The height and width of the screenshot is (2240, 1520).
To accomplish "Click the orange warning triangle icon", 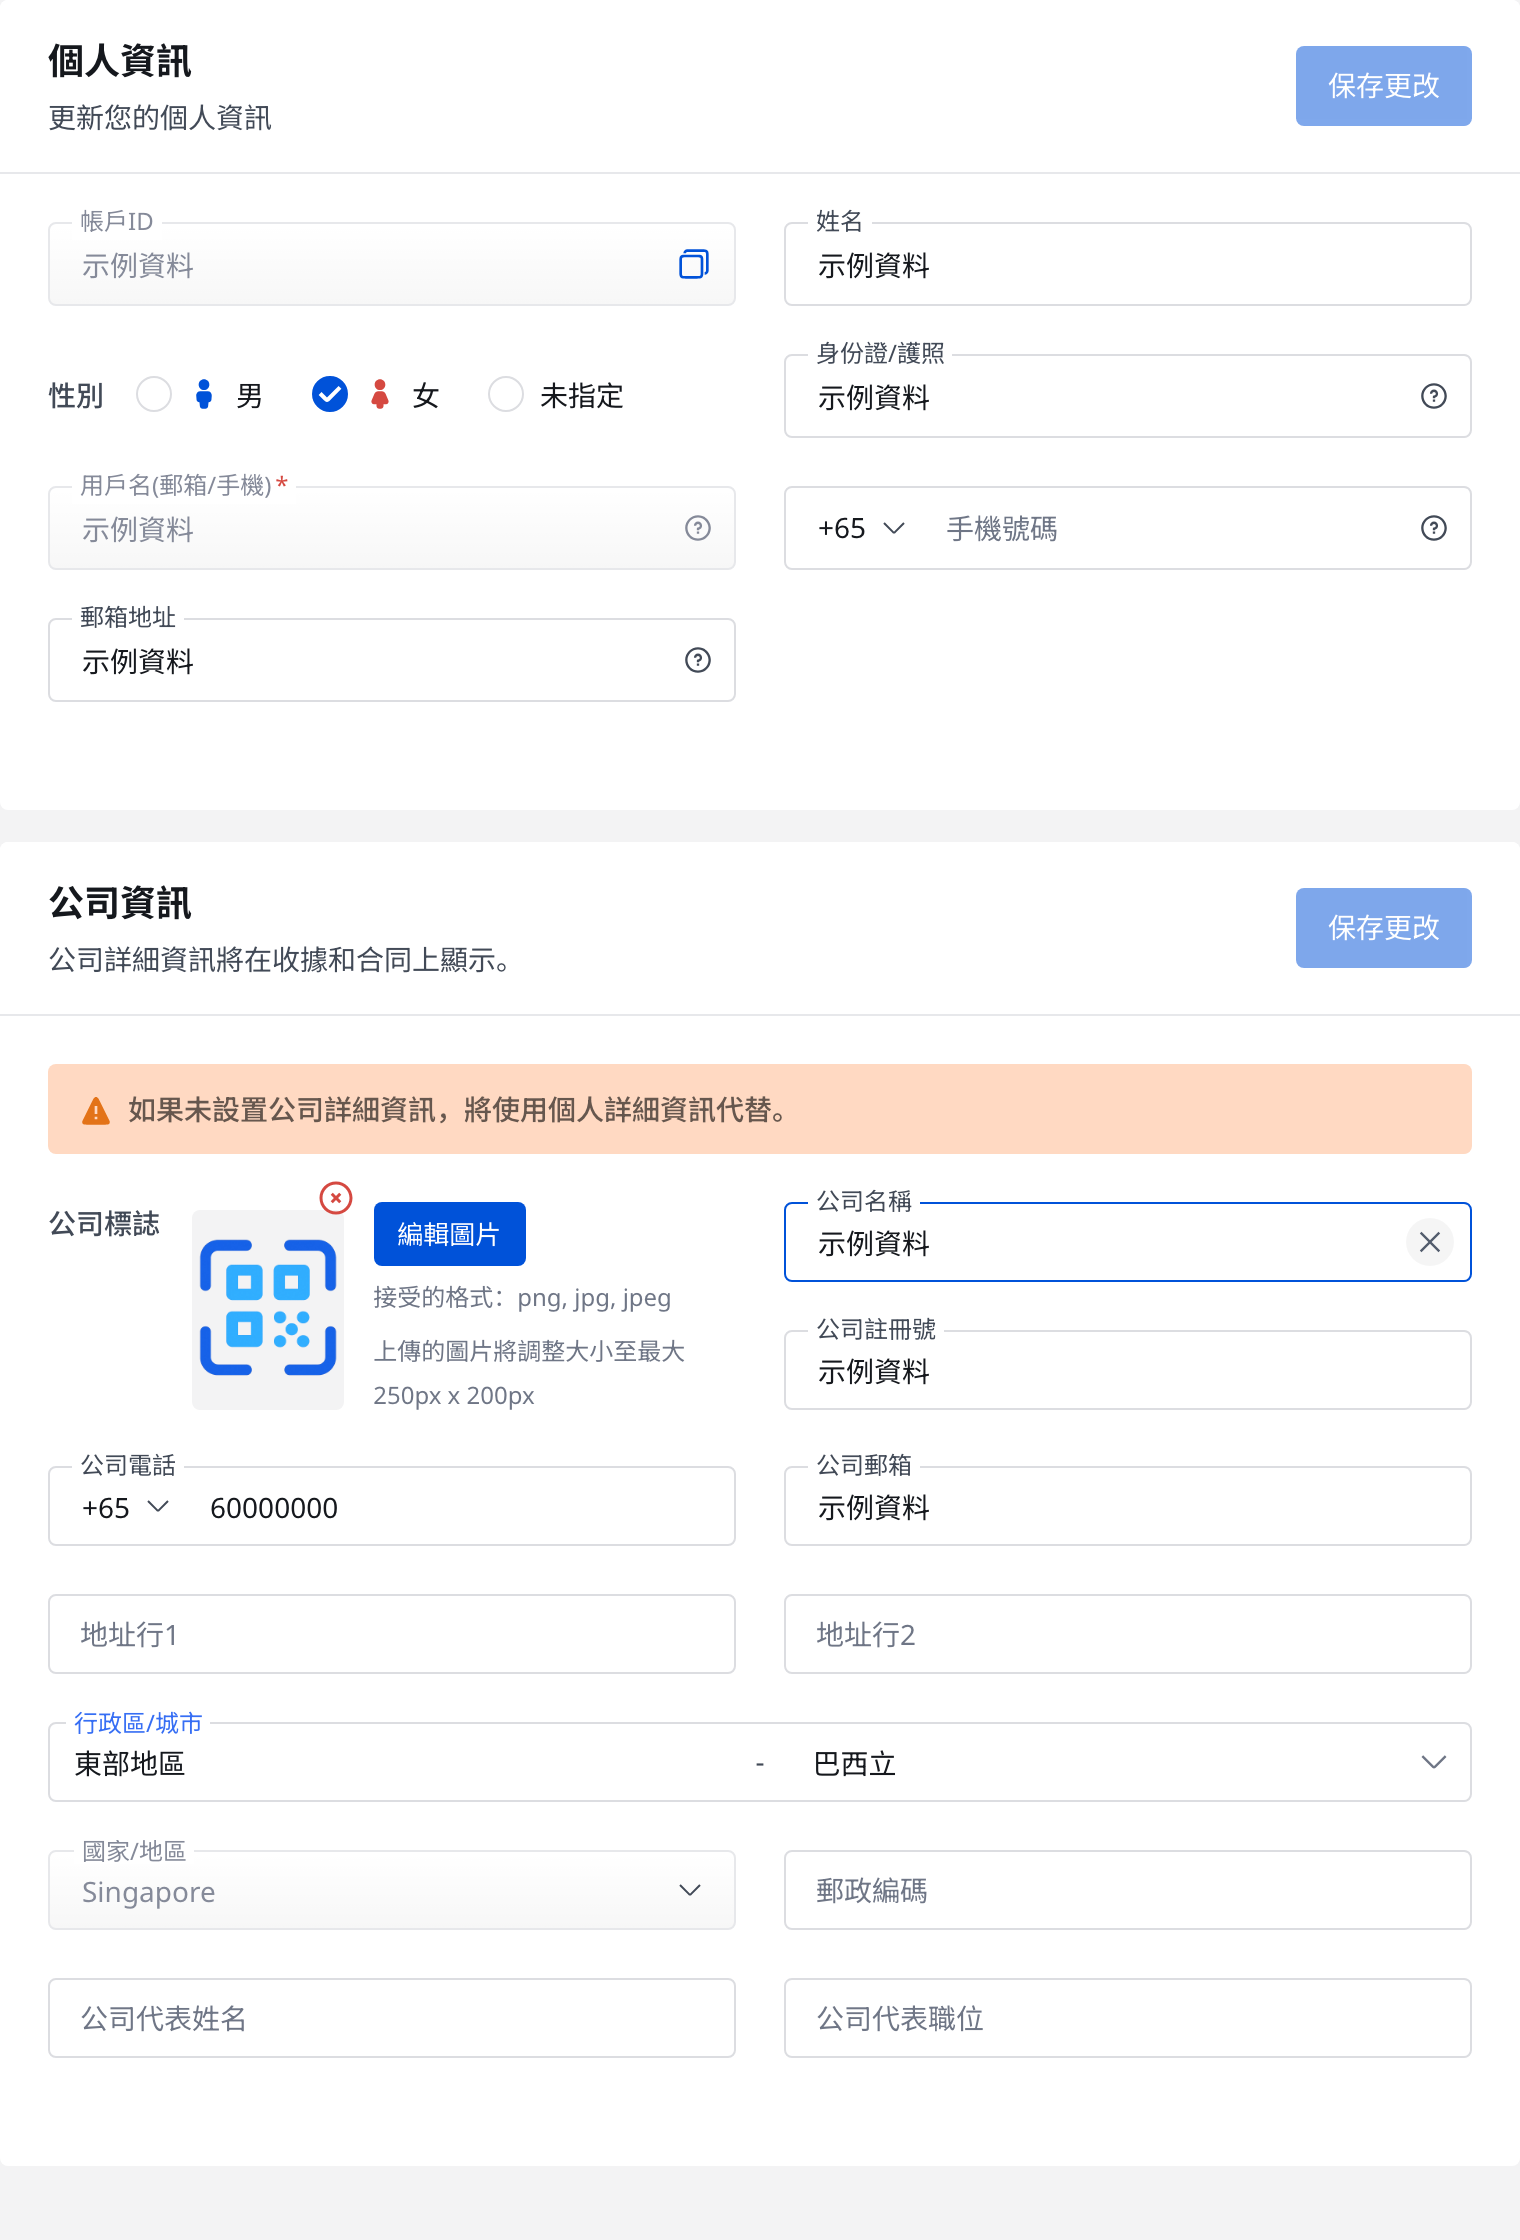I will click(96, 1110).
